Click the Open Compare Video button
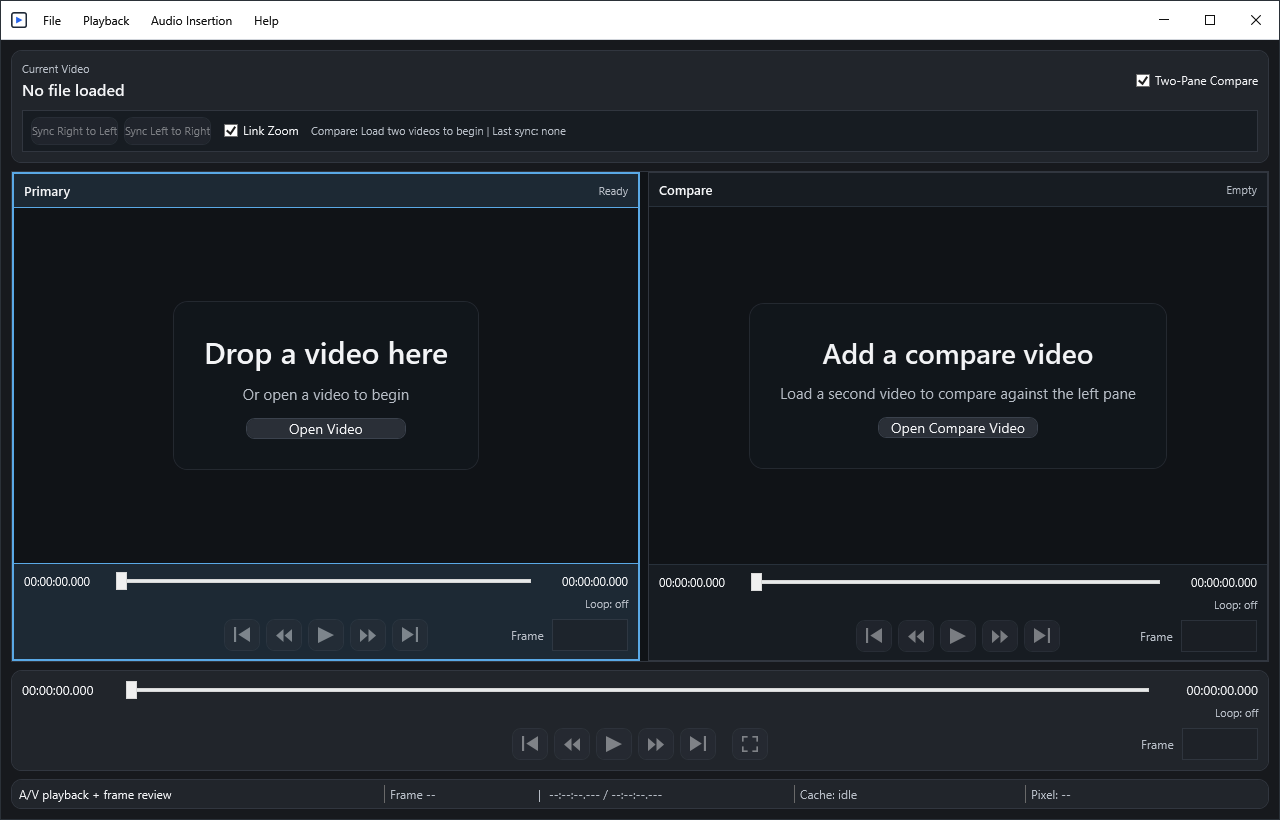This screenshot has width=1280, height=820. coord(958,428)
